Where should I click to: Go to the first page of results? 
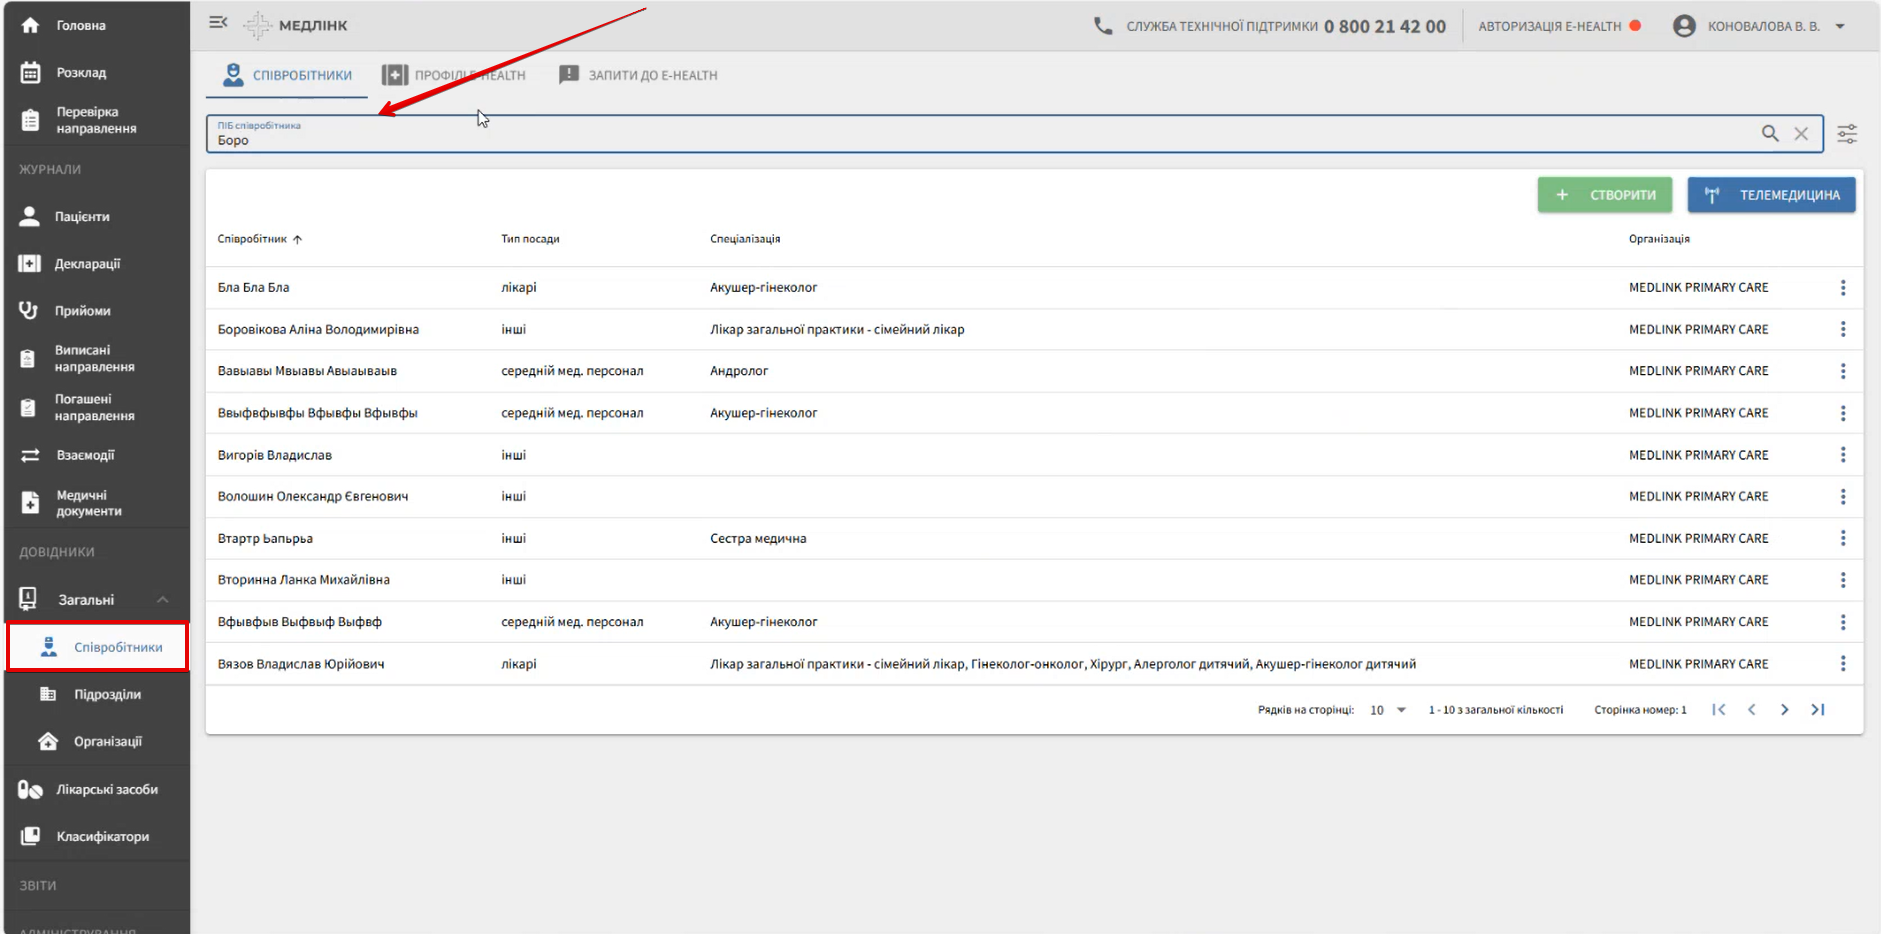click(1718, 710)
